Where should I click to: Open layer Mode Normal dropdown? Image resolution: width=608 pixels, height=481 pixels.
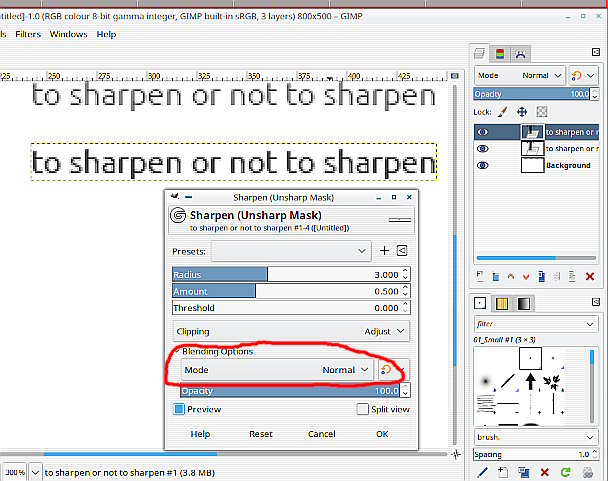coord(520,75)
